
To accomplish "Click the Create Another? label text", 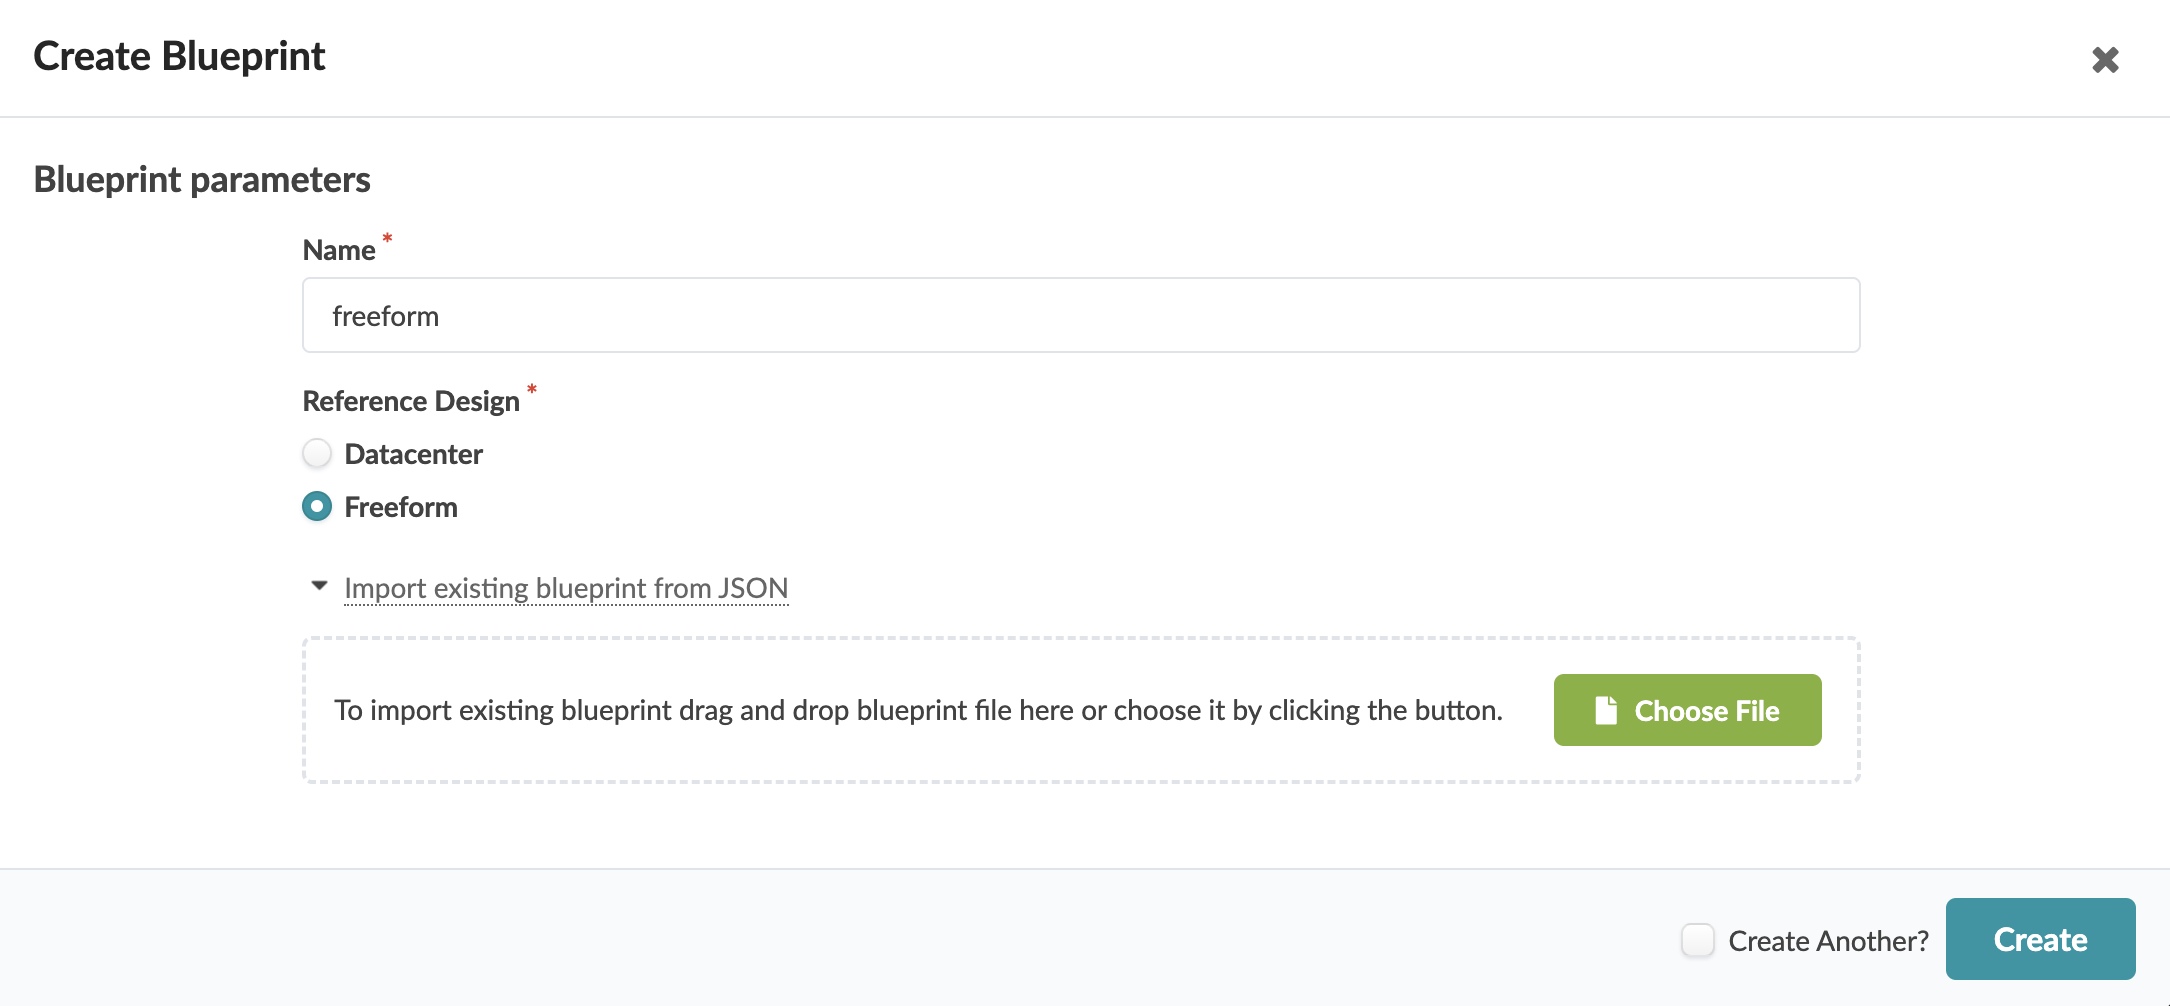I will coord(1828,941).
